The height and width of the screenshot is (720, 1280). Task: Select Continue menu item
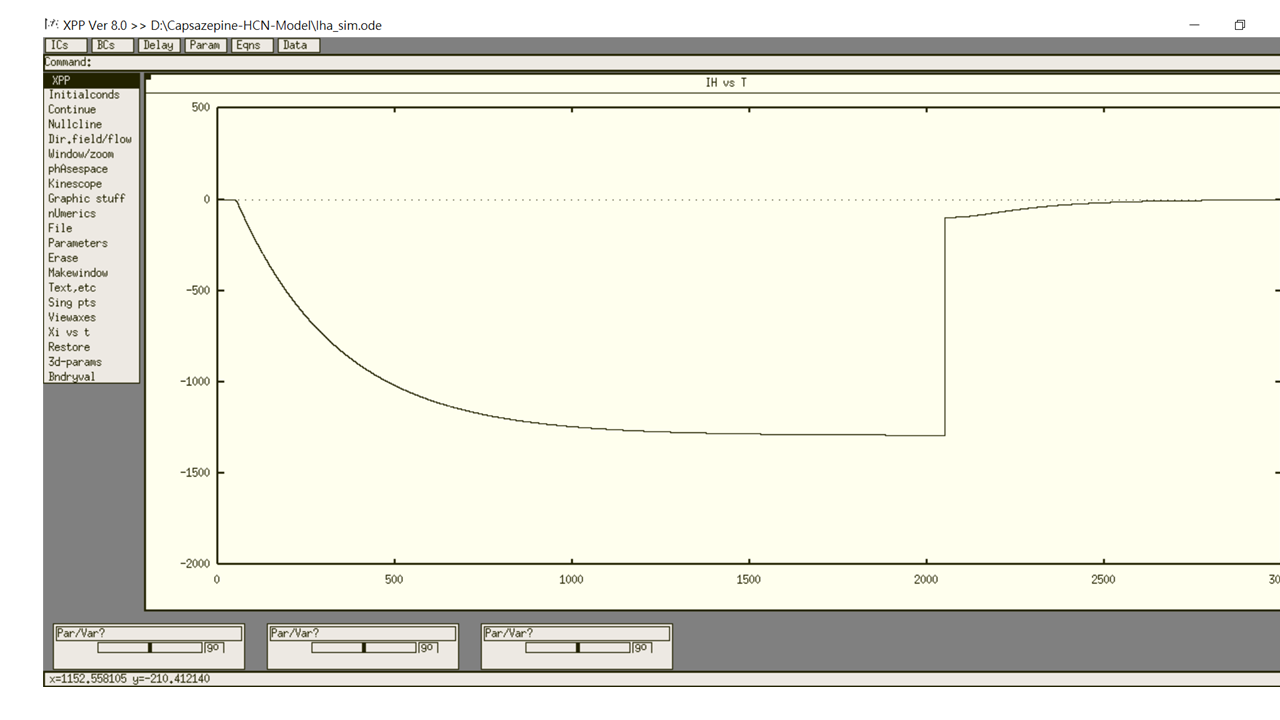[x=91, y=110]
